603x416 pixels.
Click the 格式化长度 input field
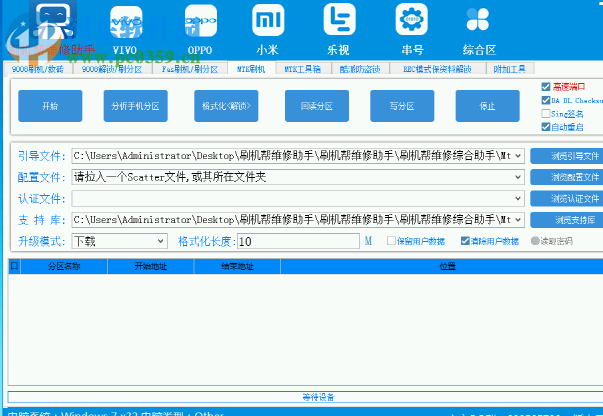coord(298,241)
